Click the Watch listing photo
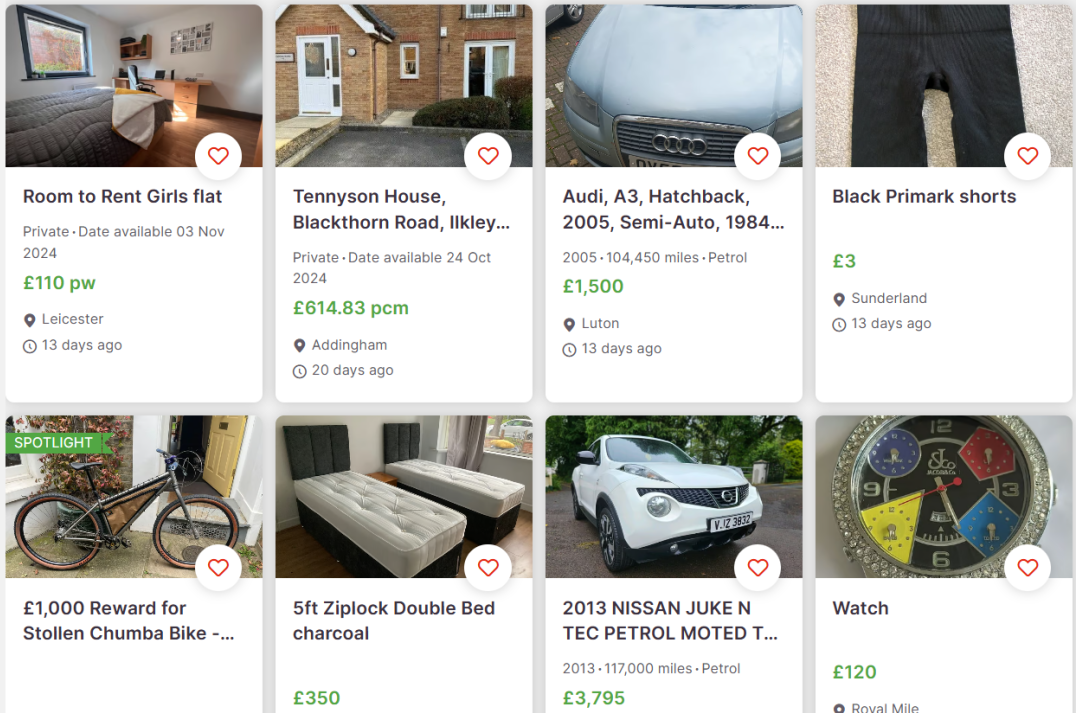1081x713 pixels. pyautogui.click(x=943, y=497)
